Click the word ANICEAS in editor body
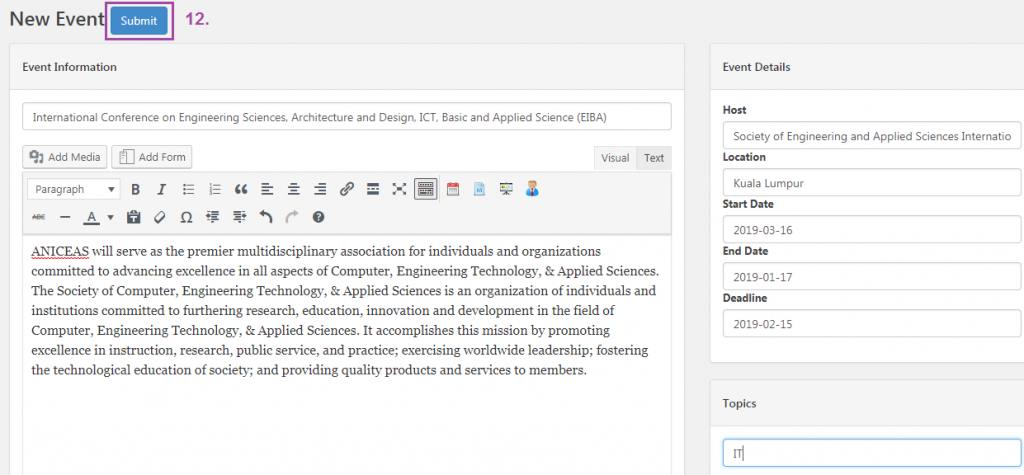This screenshot has height=475, width=1024. click(x=60, y=252)
